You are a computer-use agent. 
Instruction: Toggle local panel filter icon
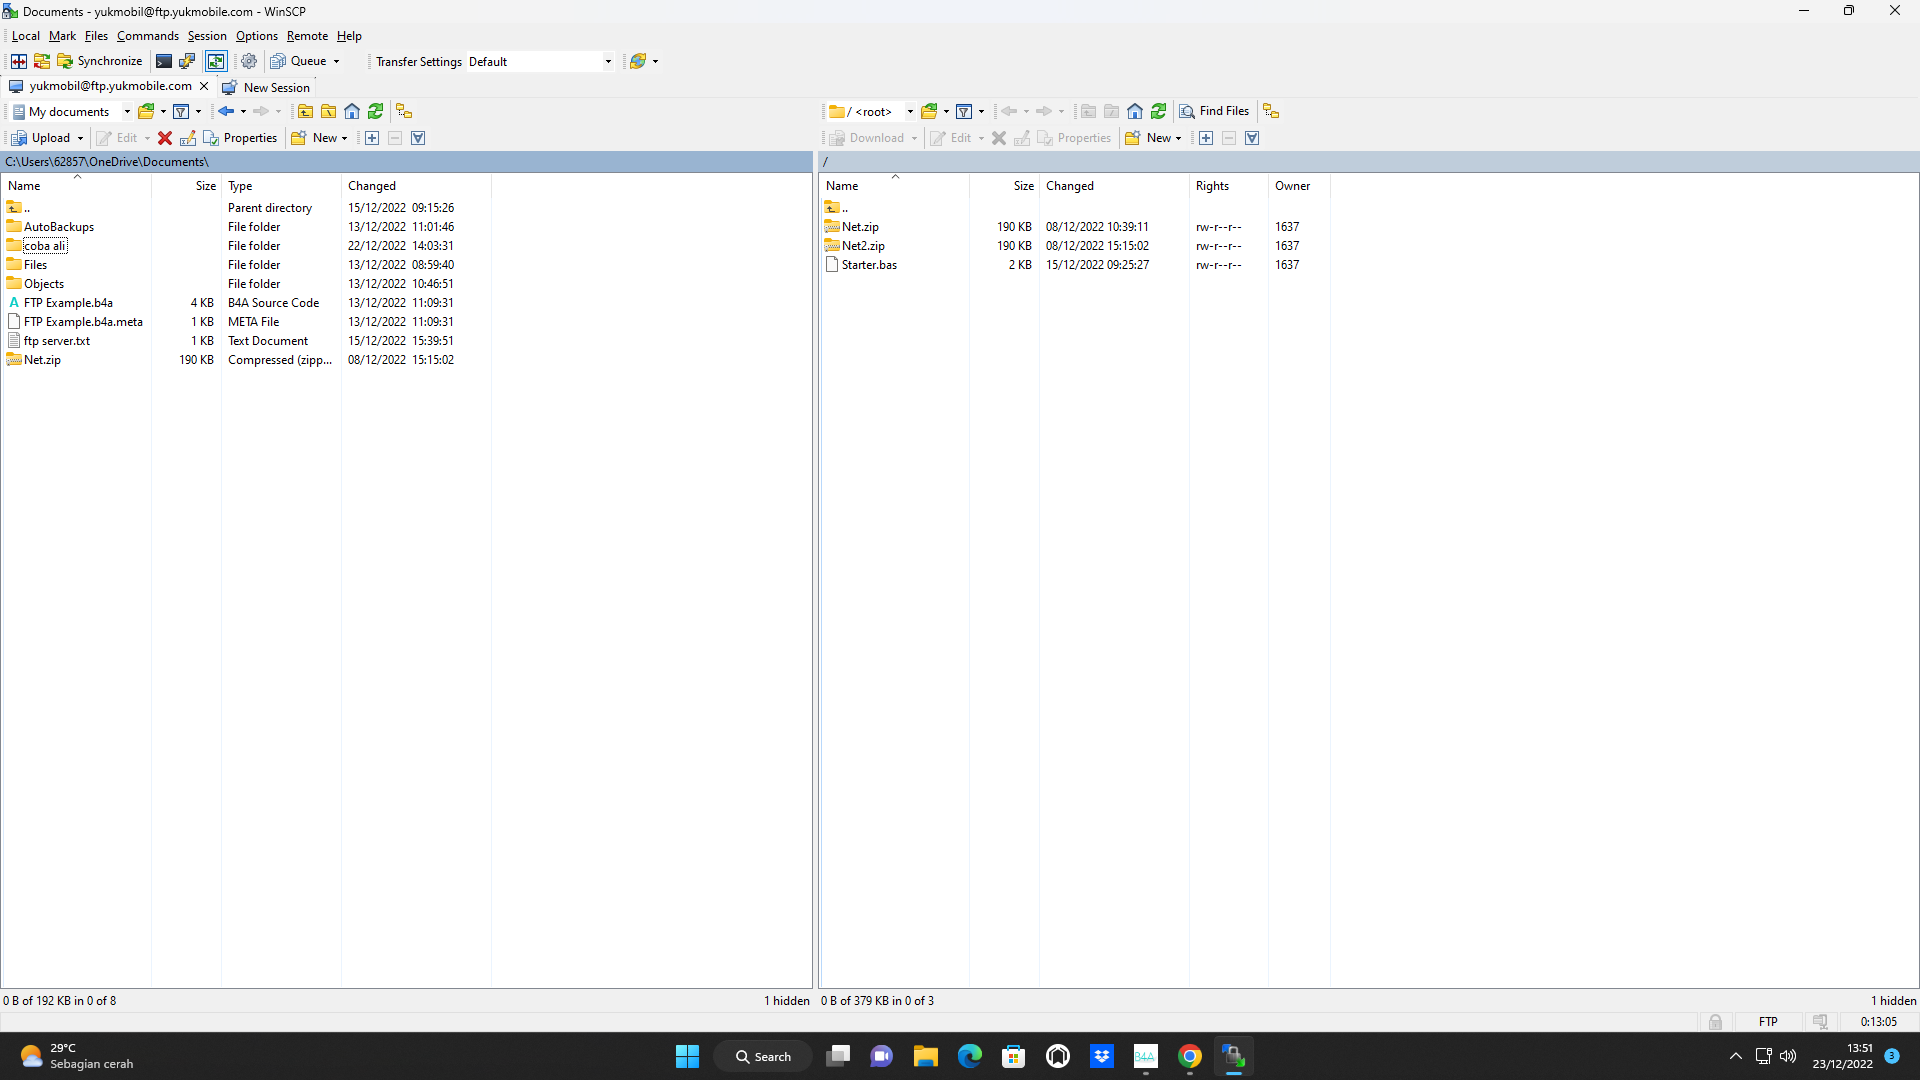click(181, 111)
